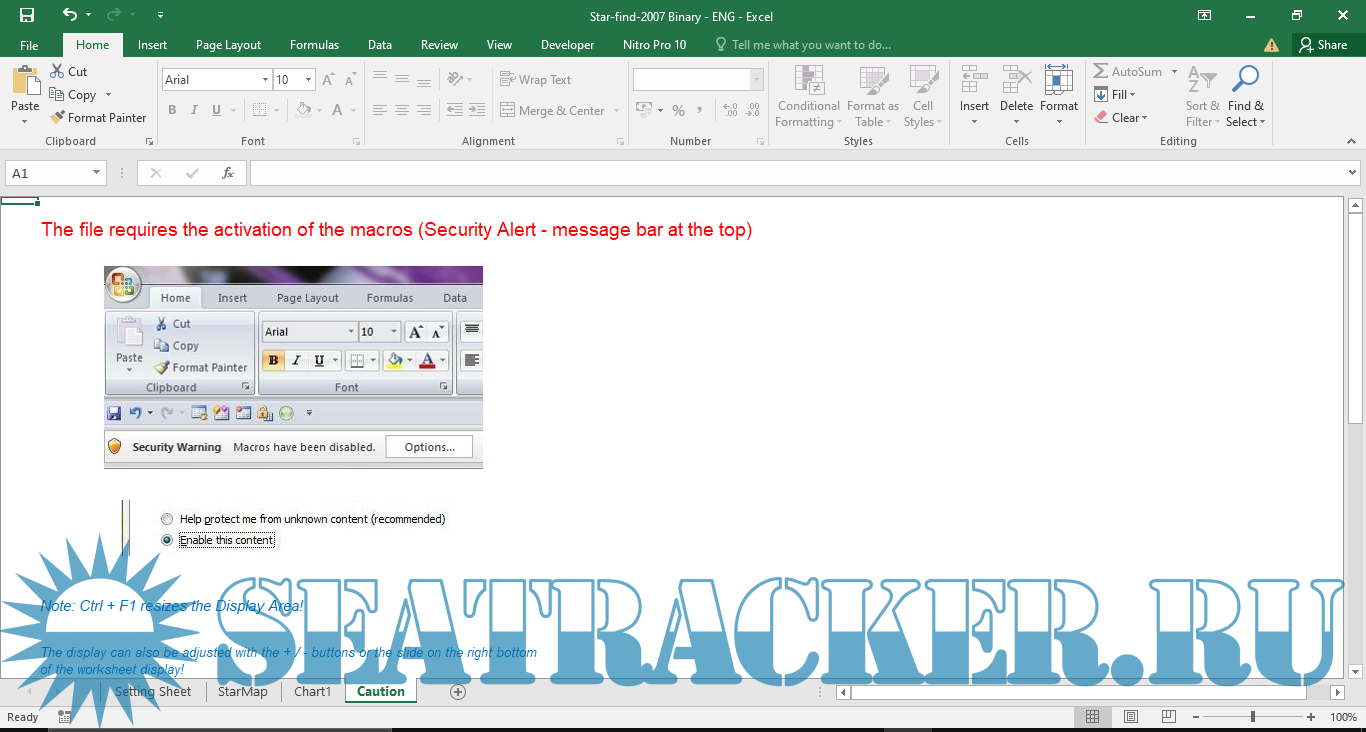Click the zoom slider handle
The height and width of the screenshot is (732, 1366).
click(1253, 717)
